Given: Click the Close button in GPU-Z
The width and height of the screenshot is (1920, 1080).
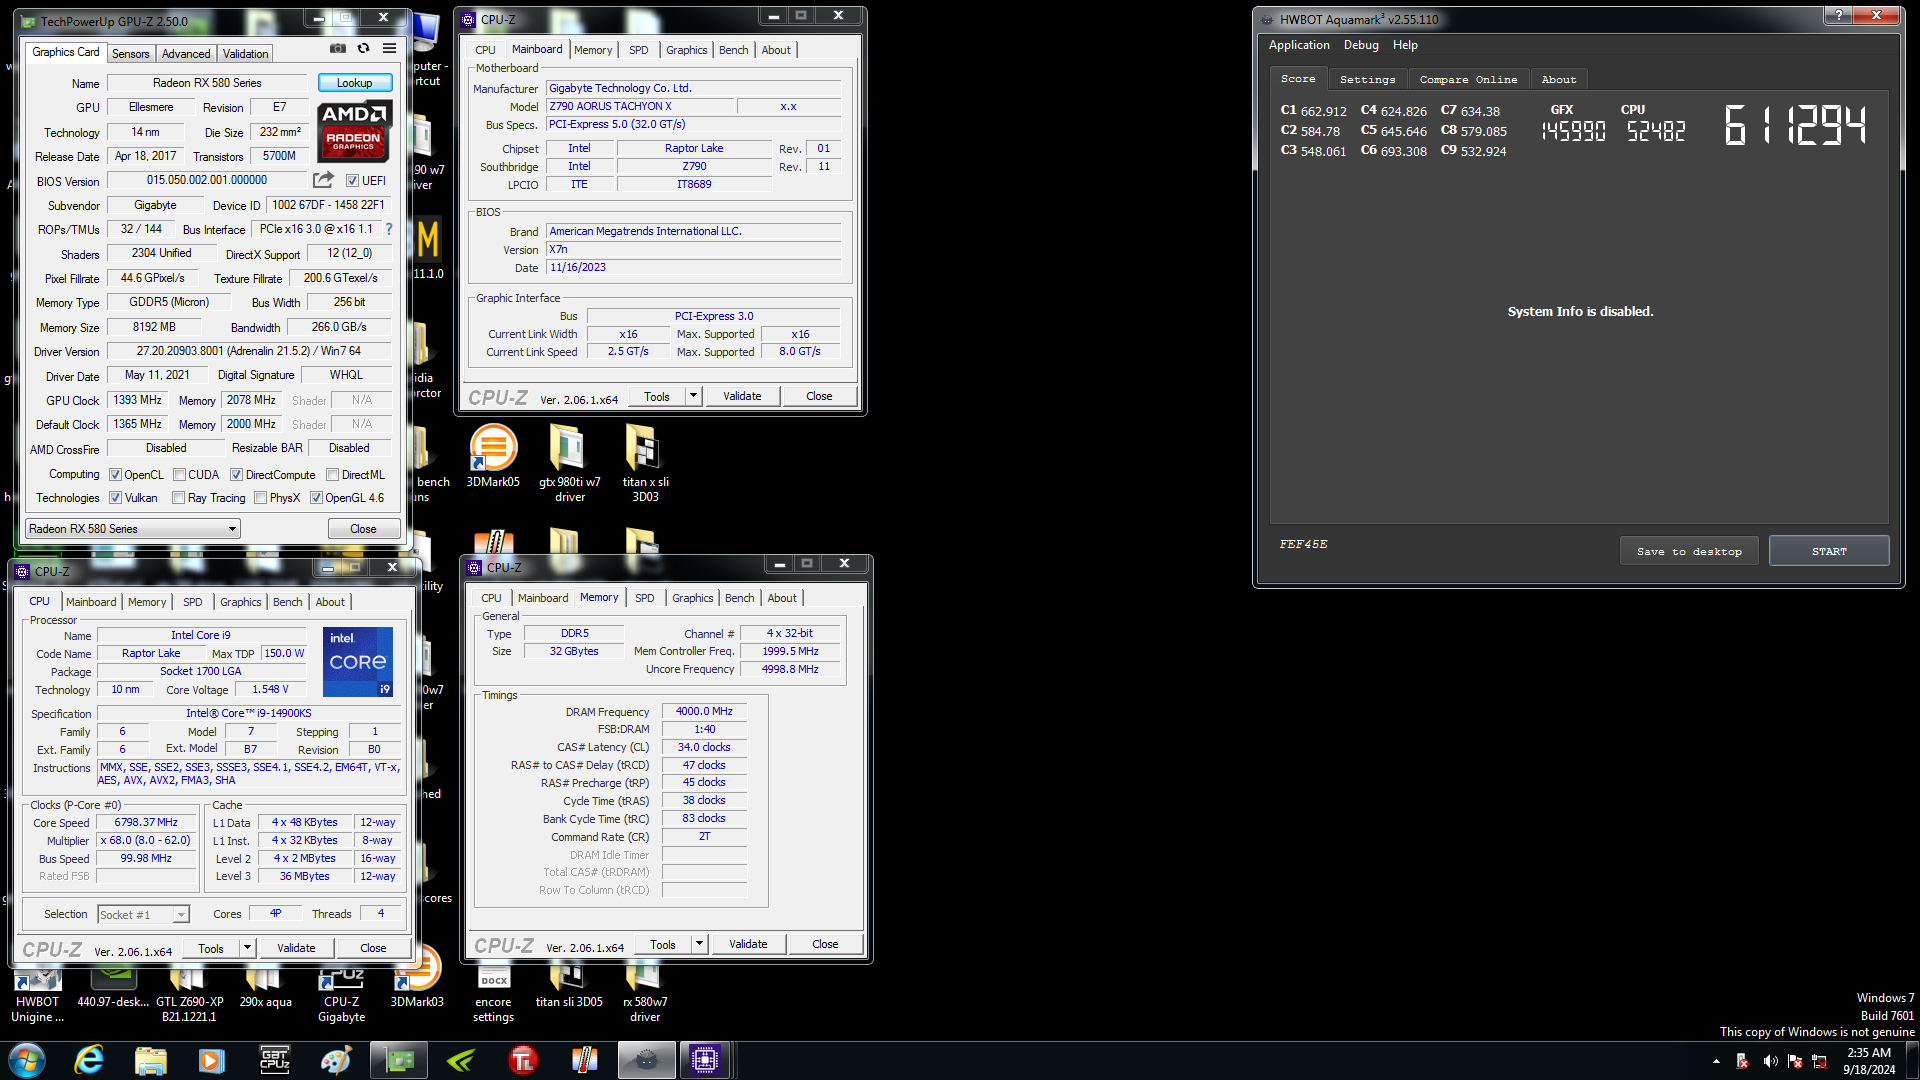Looking at the screenshot, I should (363, 529).
